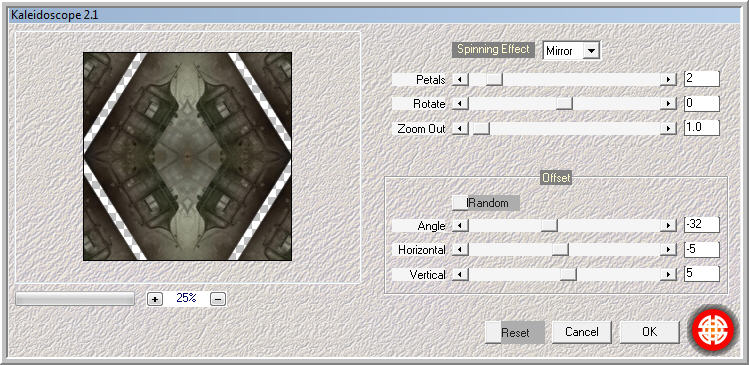
Task: Increase Angle with right arrow
Action: click(668, 225)
